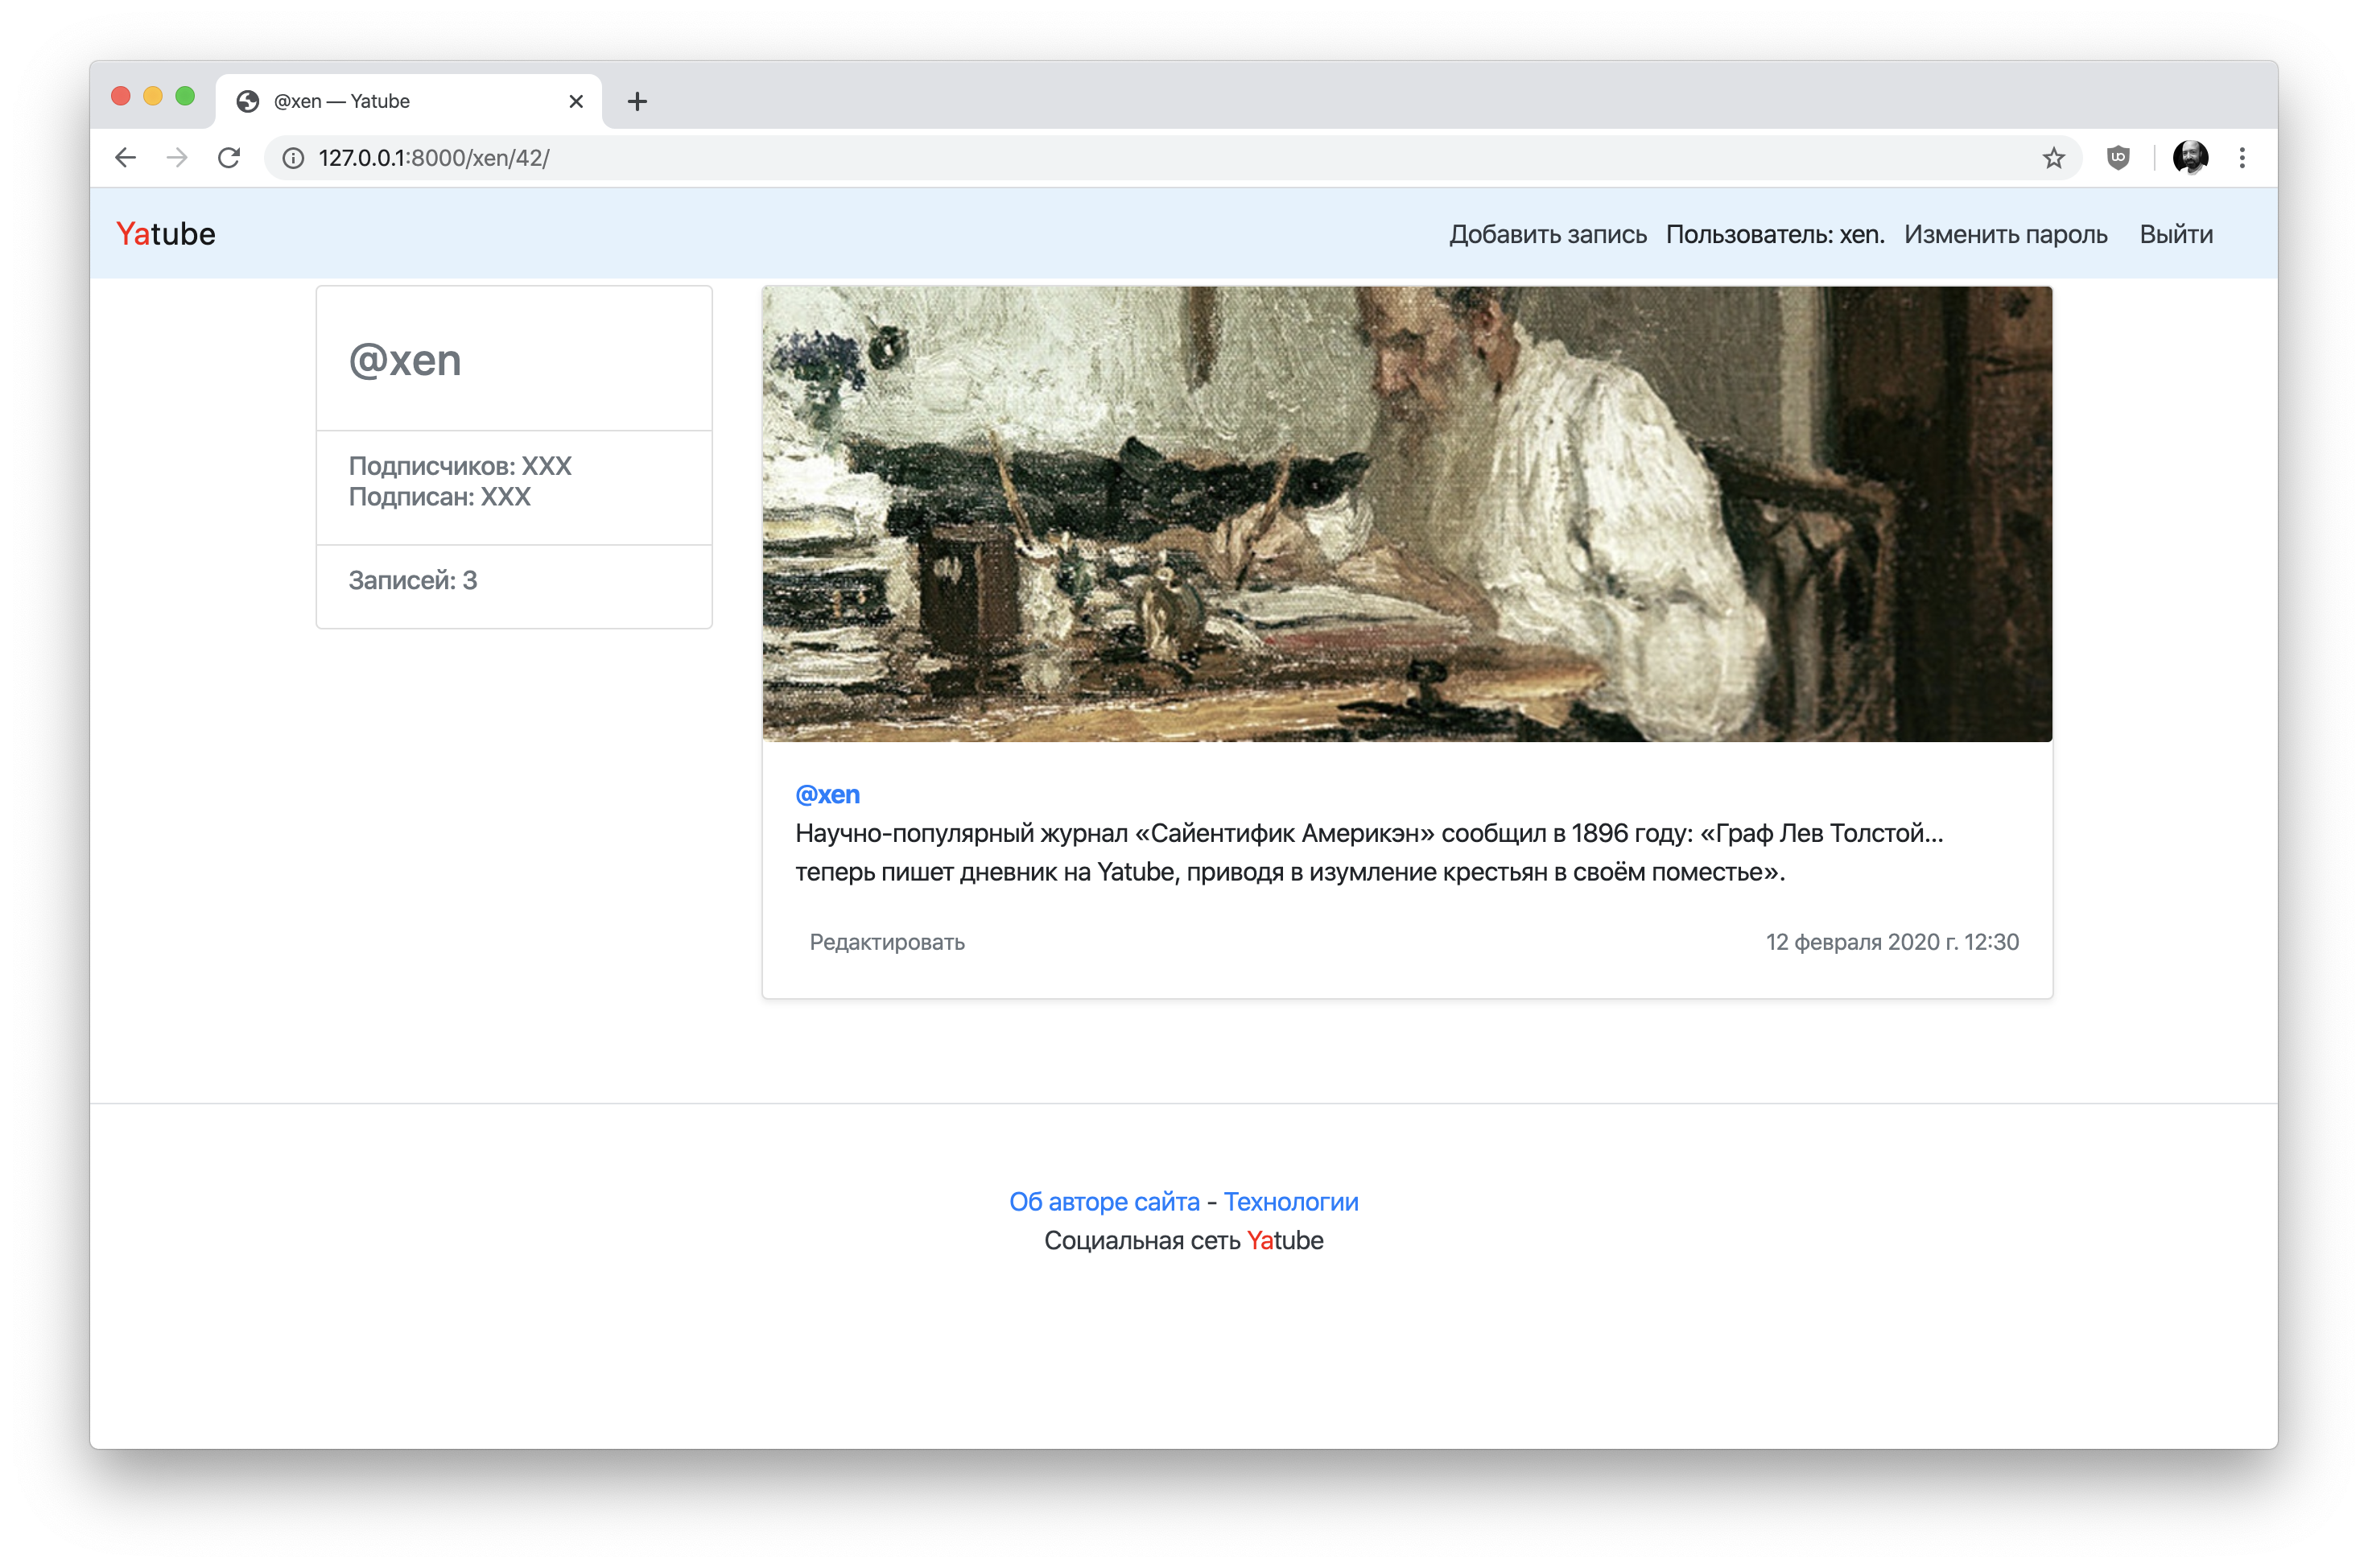Click the 'Записей: 3' text
The image size is (2368, 1568).
pyautogui.click(x=413, y=580)
